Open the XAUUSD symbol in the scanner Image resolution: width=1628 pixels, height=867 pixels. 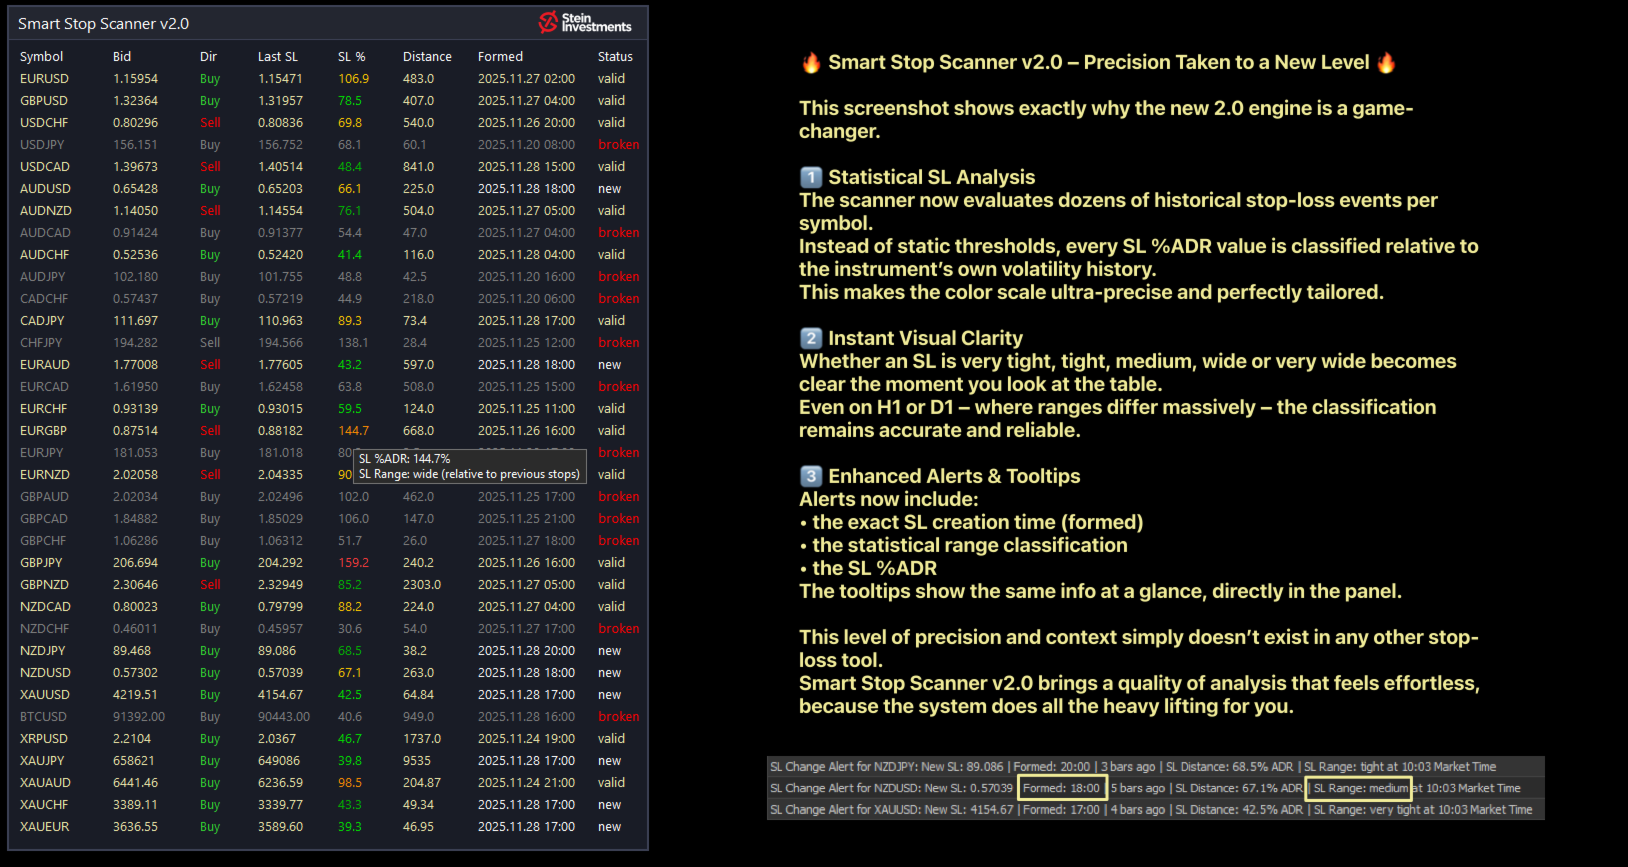pos(45,695)
